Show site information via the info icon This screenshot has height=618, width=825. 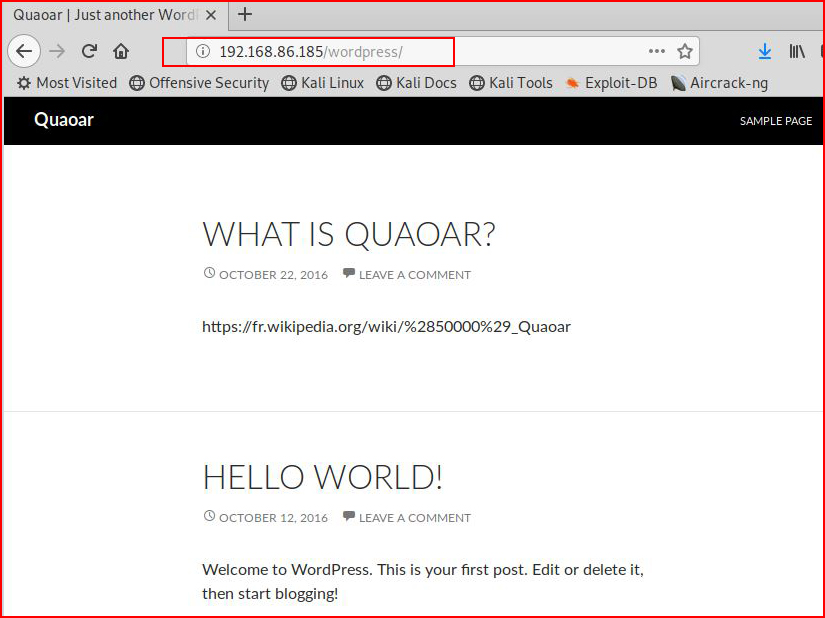203,51
